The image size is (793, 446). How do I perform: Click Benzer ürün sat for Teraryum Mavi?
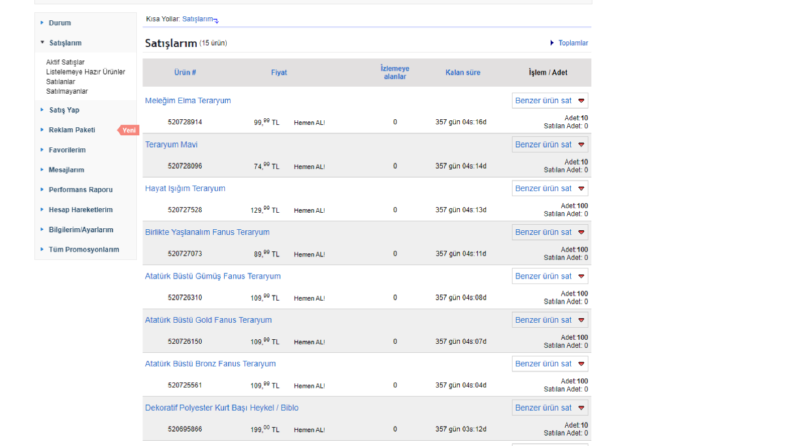click(x=543, y=145)
